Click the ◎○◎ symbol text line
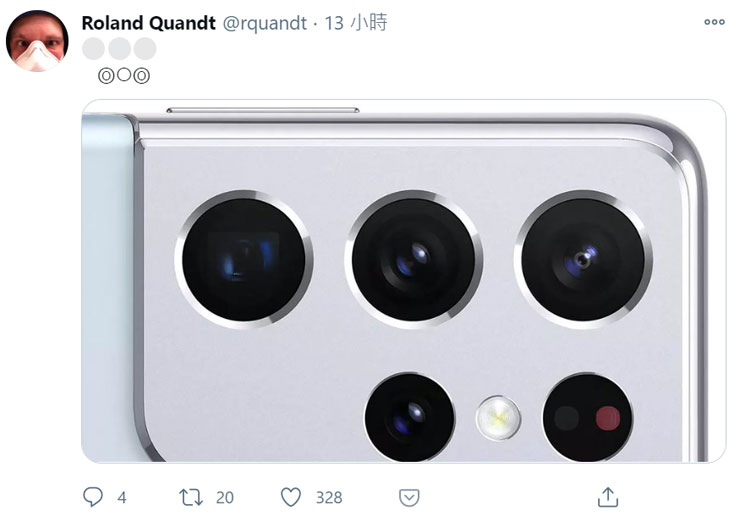Screen dimensions: 740x516 [124, 76]
